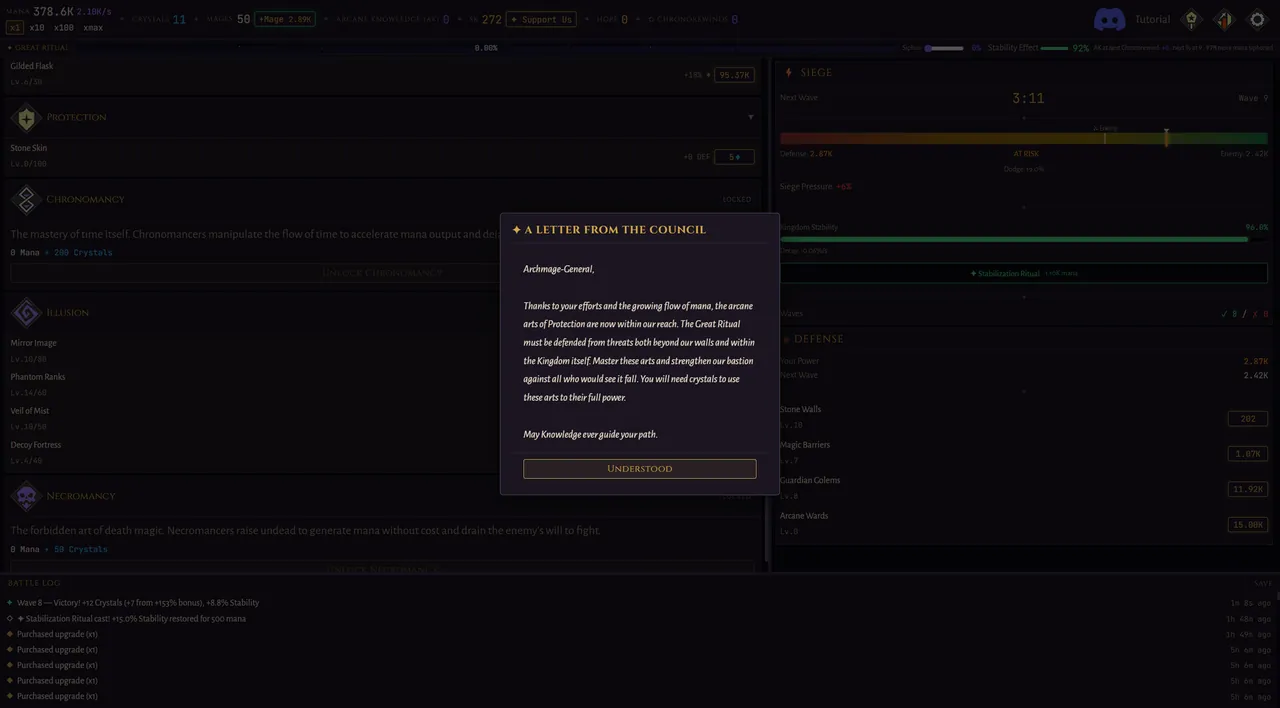The height and width of the screenshot is (708, 1280).
Task: Open the settings gear icon
Action: 1257,19
